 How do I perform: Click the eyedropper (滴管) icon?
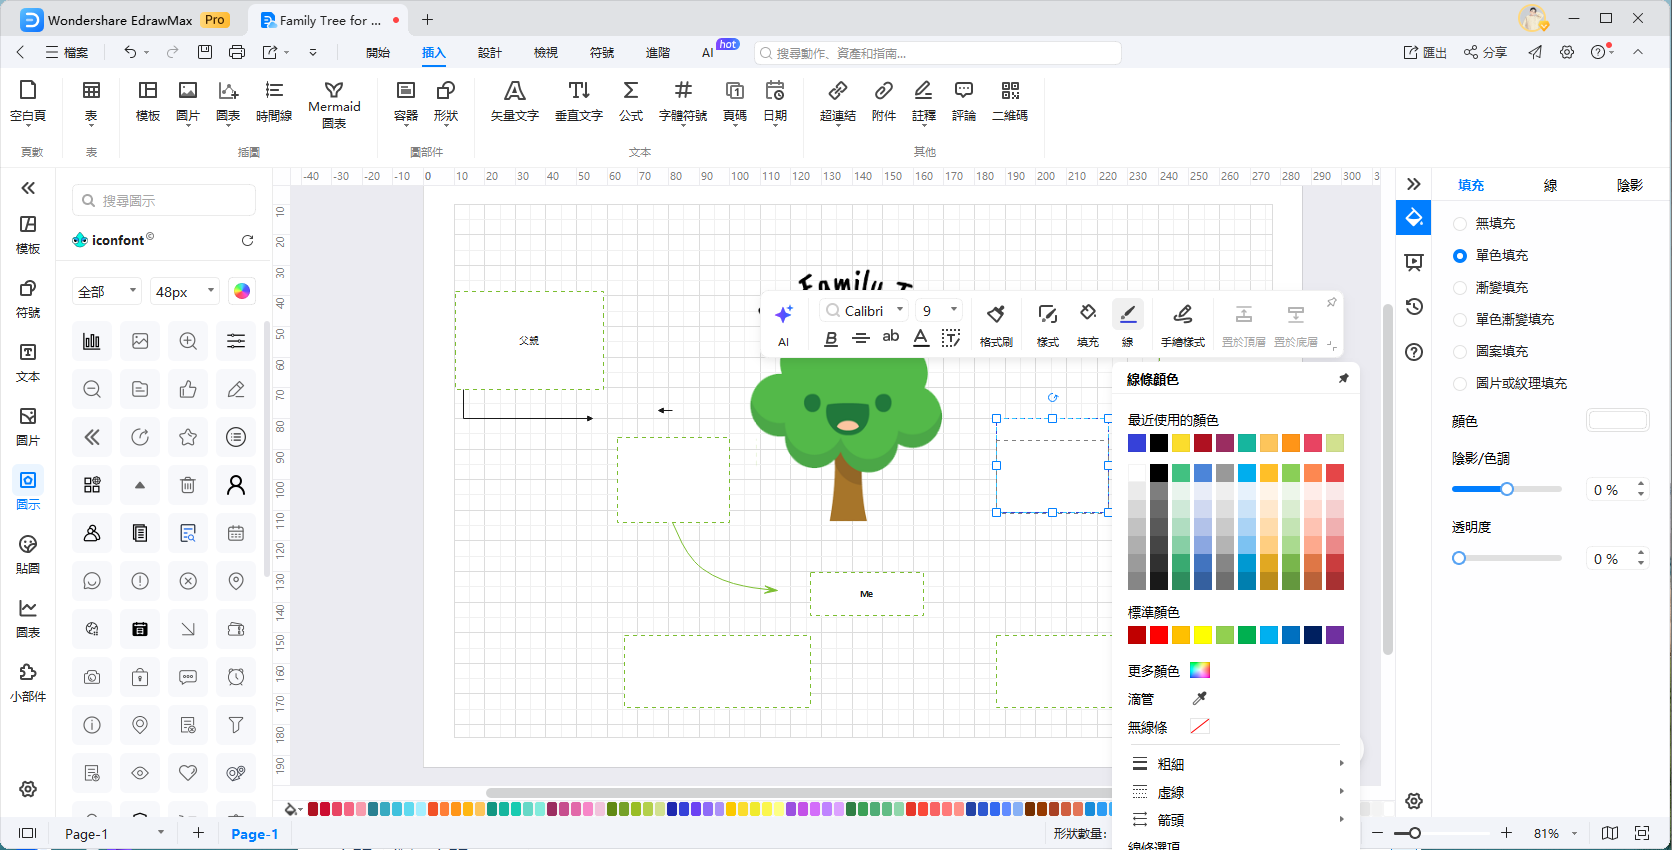point(1199,698)
